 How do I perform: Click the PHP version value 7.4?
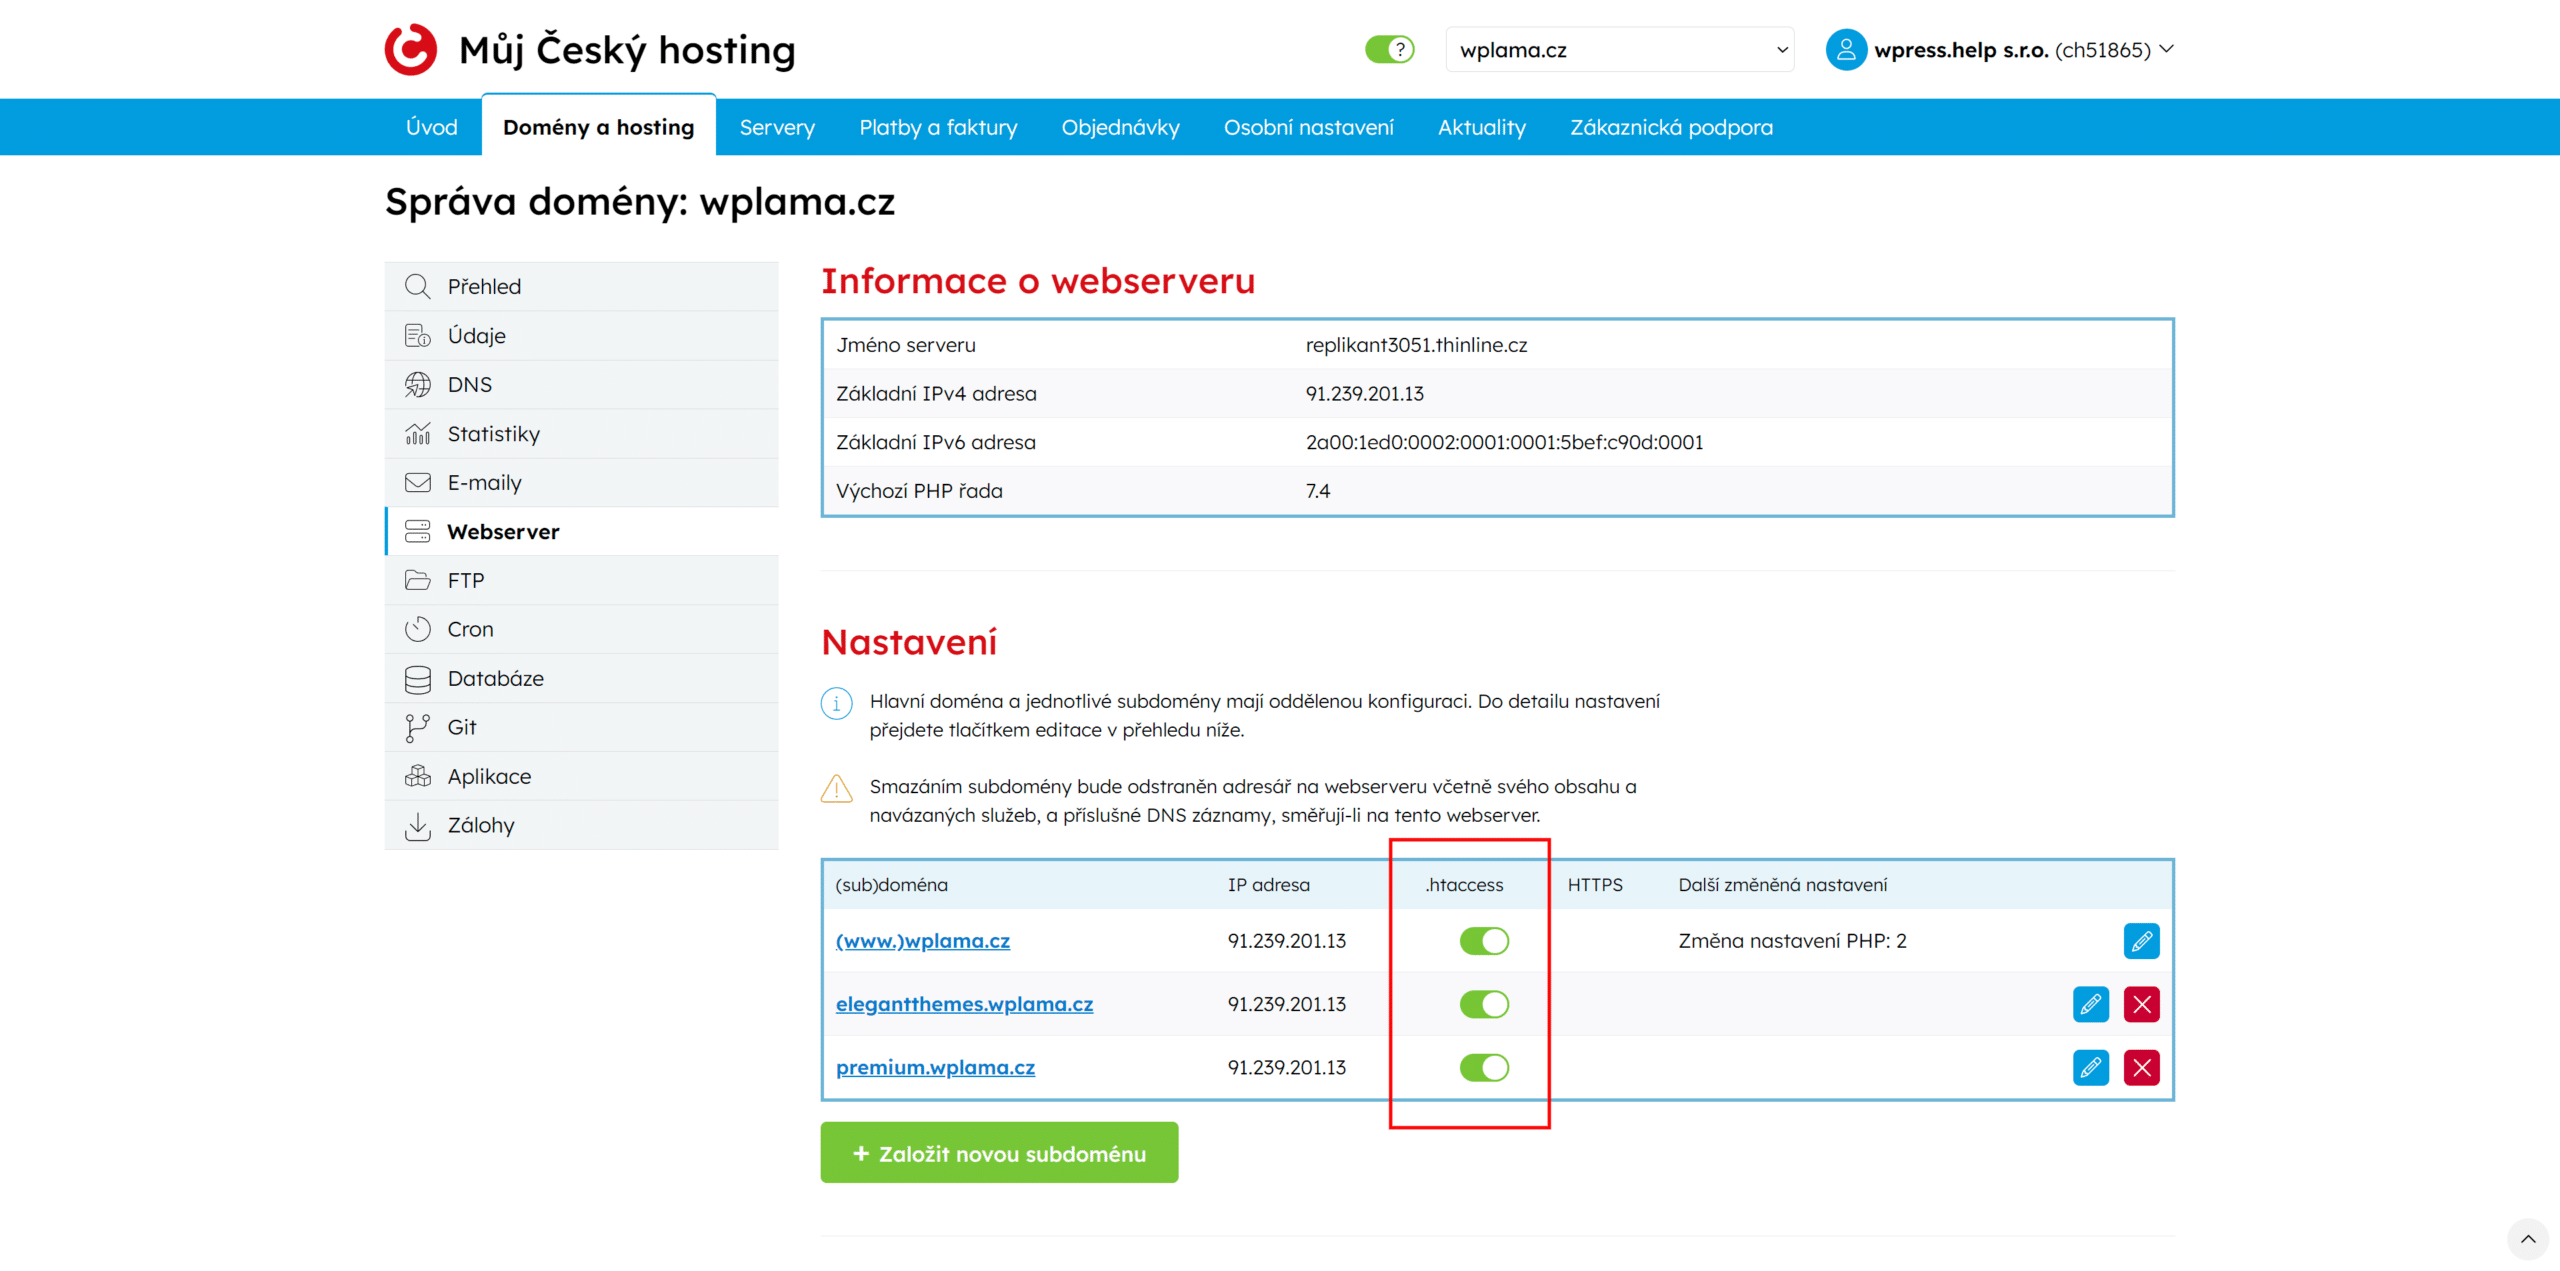1317,491
